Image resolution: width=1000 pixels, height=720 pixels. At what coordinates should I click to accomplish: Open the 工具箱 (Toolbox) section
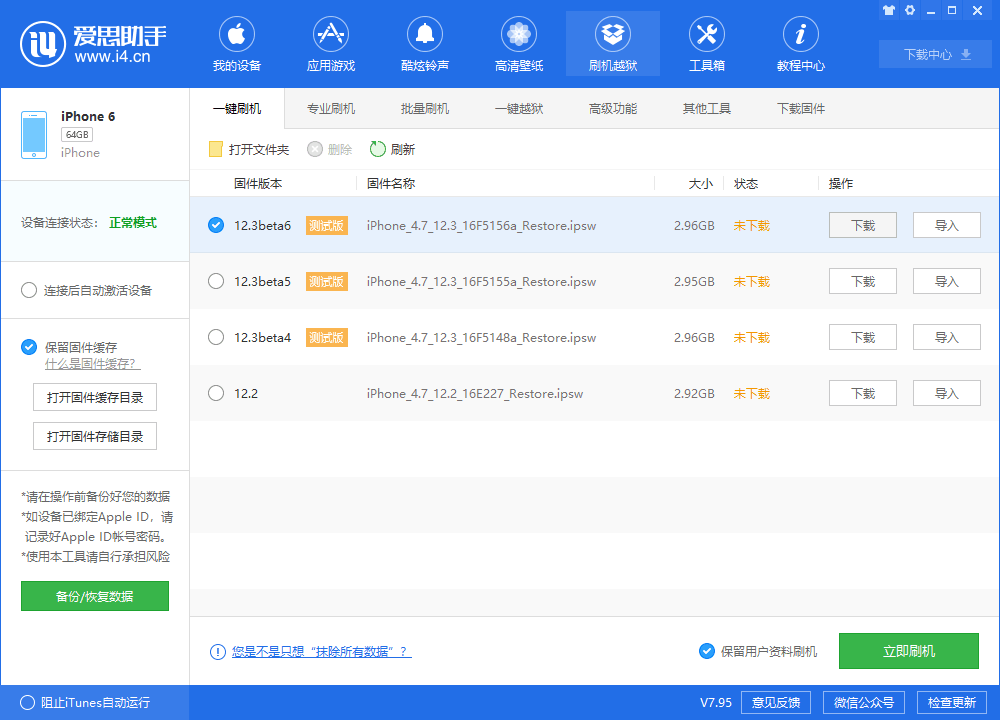(707, 43)
